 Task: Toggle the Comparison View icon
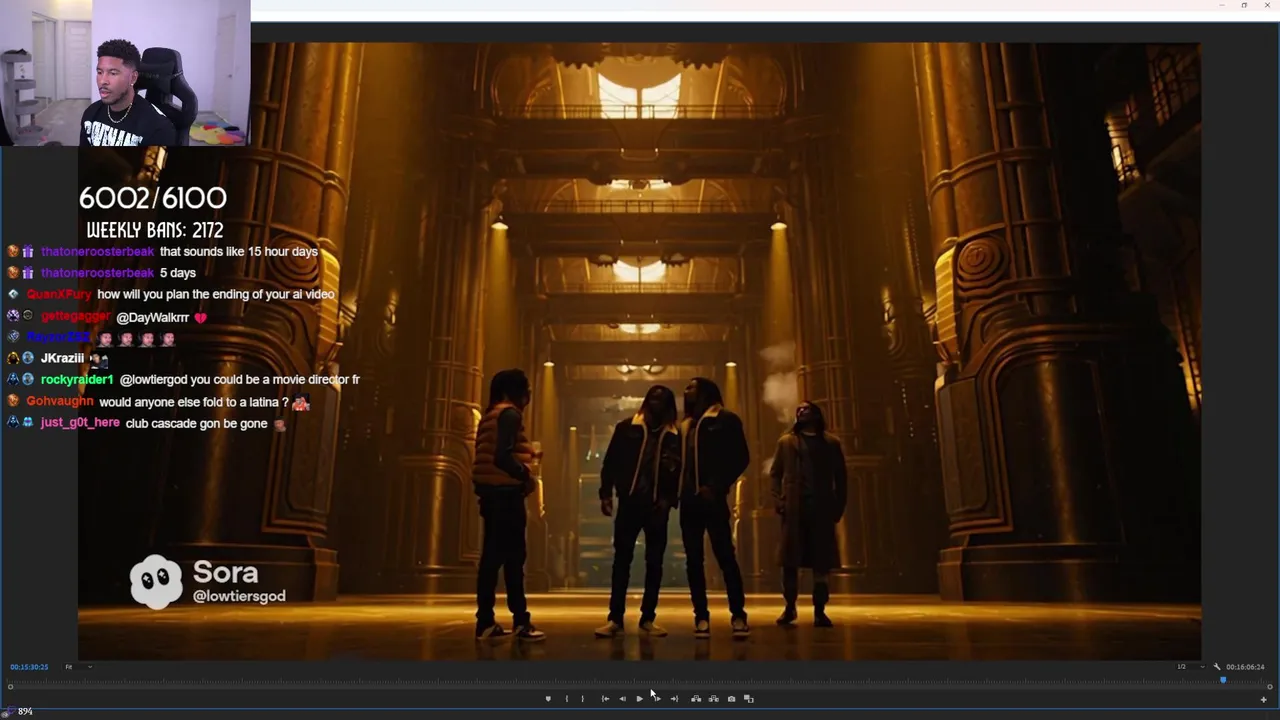tap(748, 699)
